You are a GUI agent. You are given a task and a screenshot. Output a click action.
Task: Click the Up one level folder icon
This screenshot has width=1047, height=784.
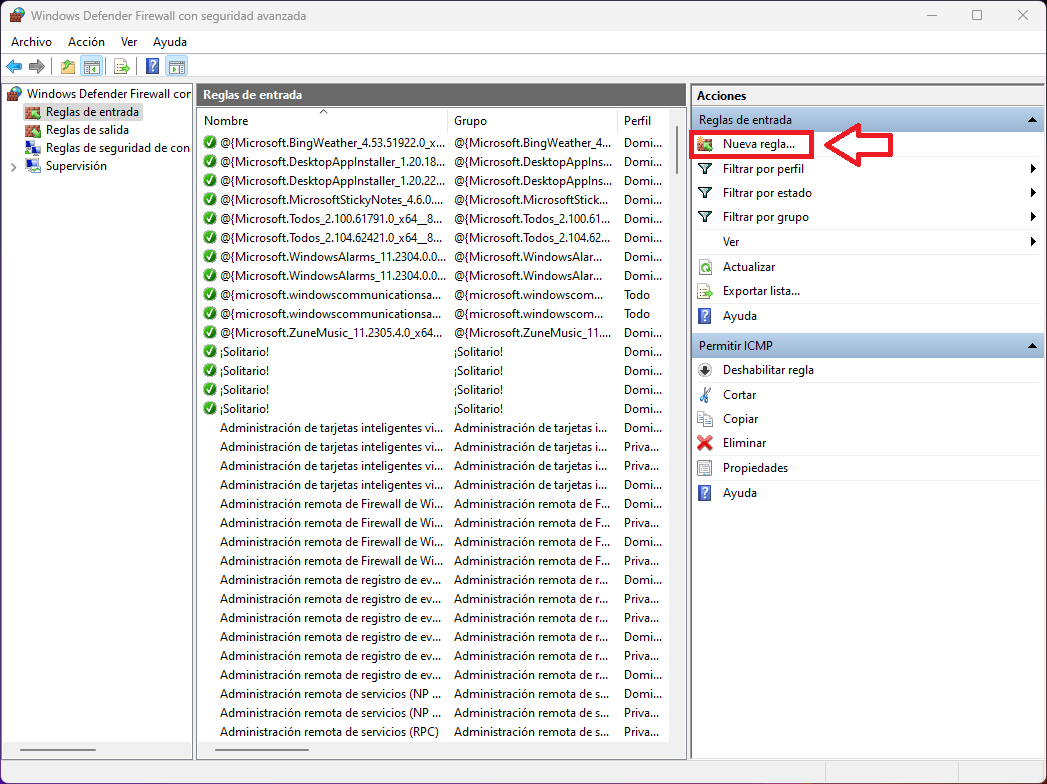pos(67,66)
